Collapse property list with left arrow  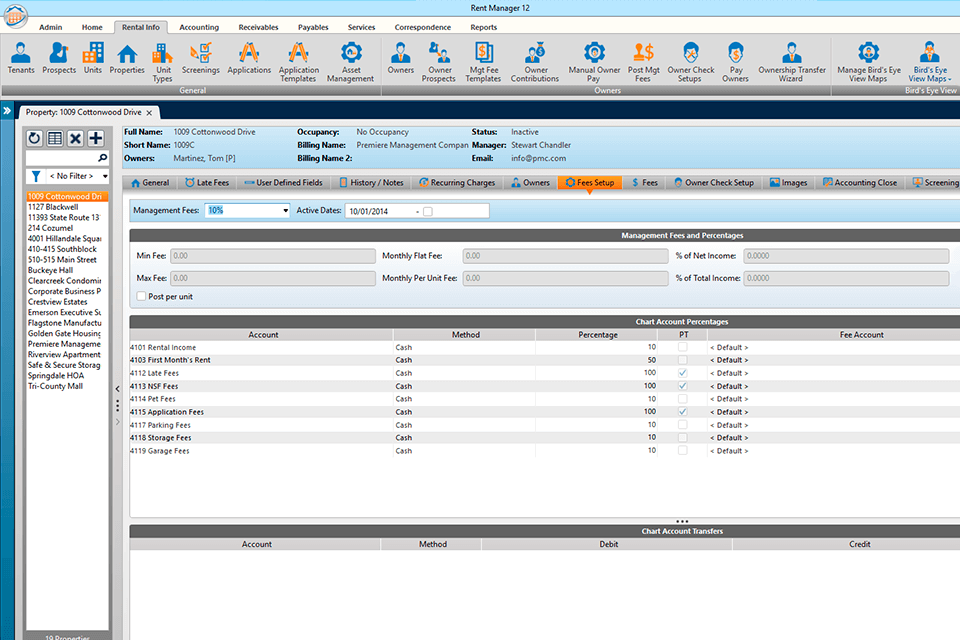click(x=118, y=389)
